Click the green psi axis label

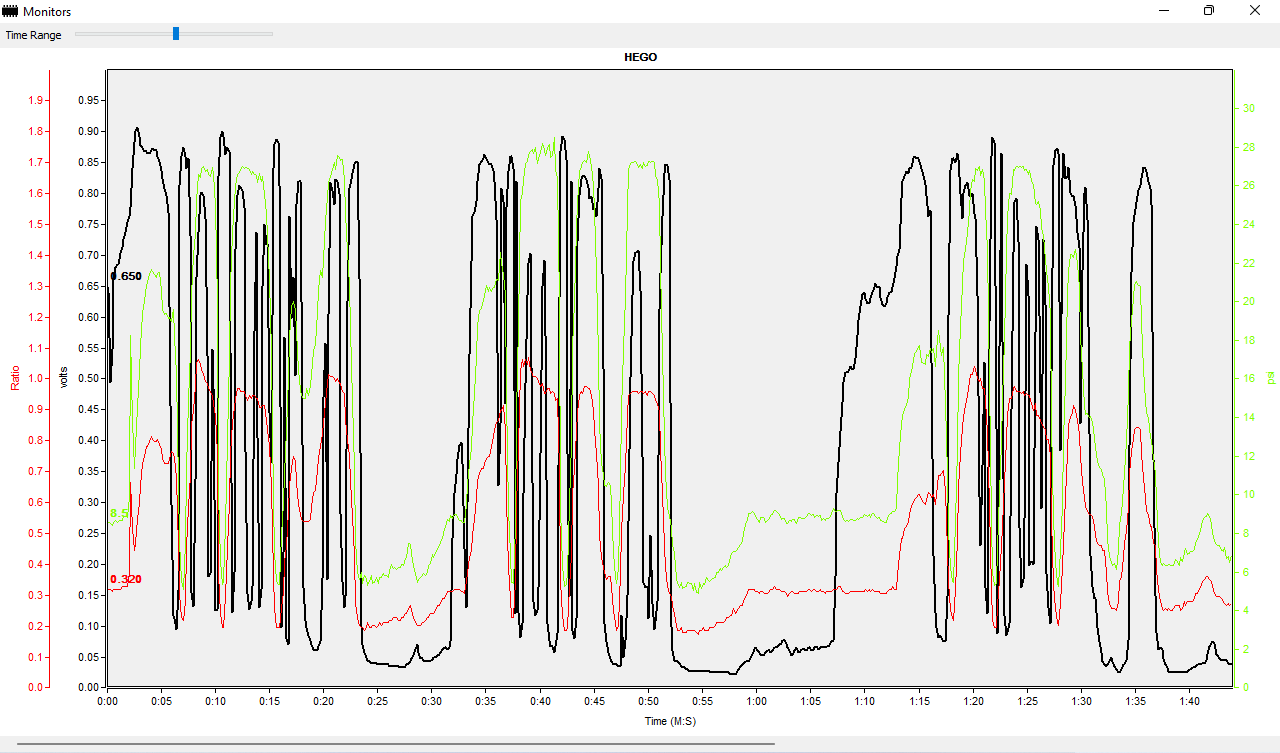(1271, 378)
